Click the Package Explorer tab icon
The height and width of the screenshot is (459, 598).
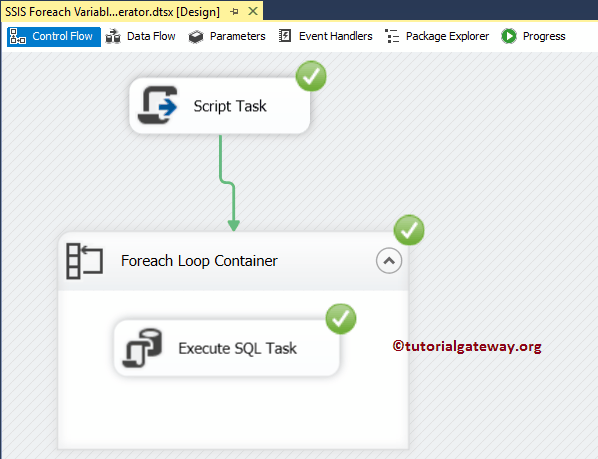[x=392, y=36]
